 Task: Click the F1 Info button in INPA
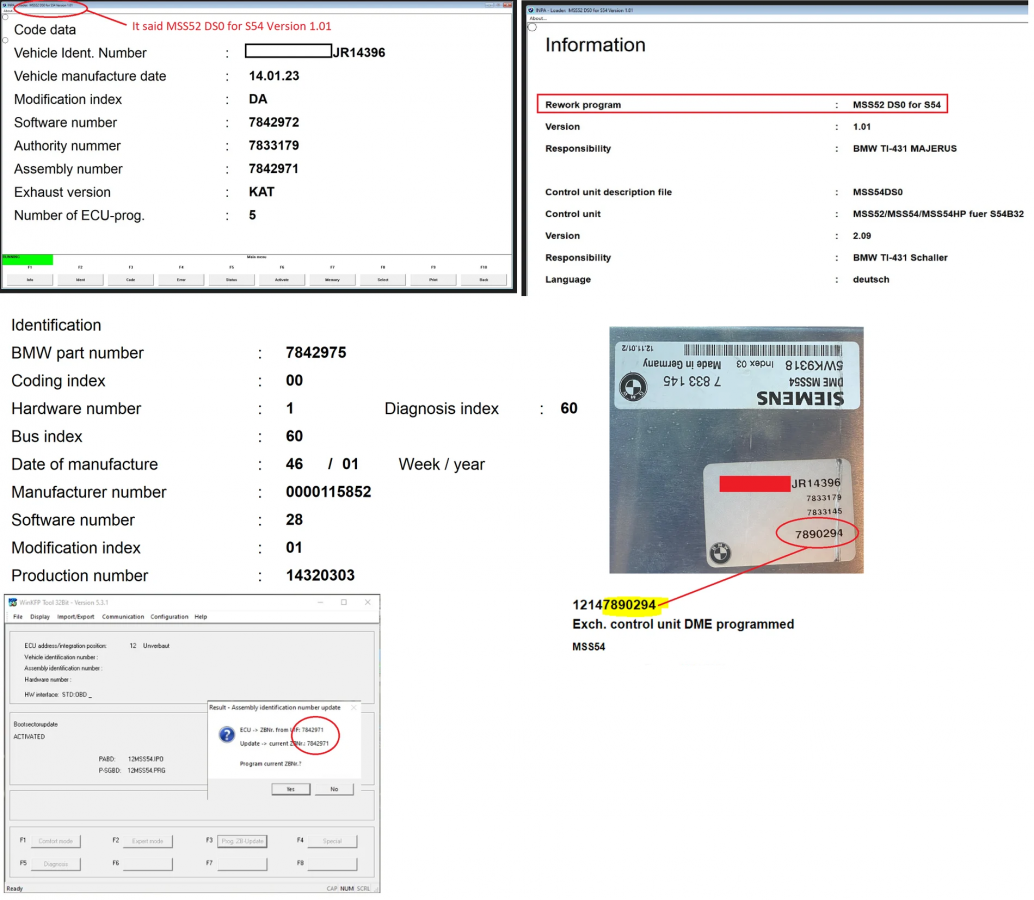coord(30,280)
